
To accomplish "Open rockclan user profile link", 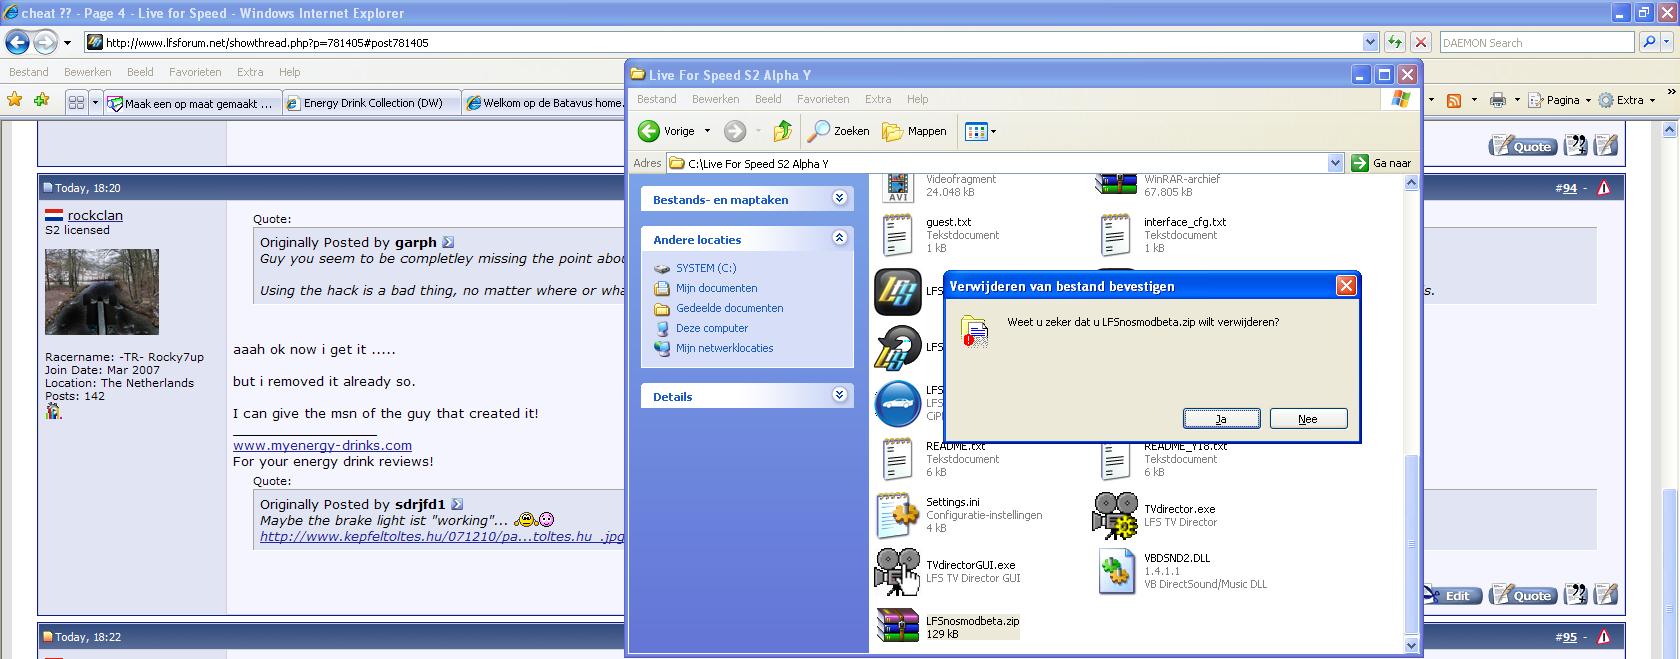I will click(95, 215).
